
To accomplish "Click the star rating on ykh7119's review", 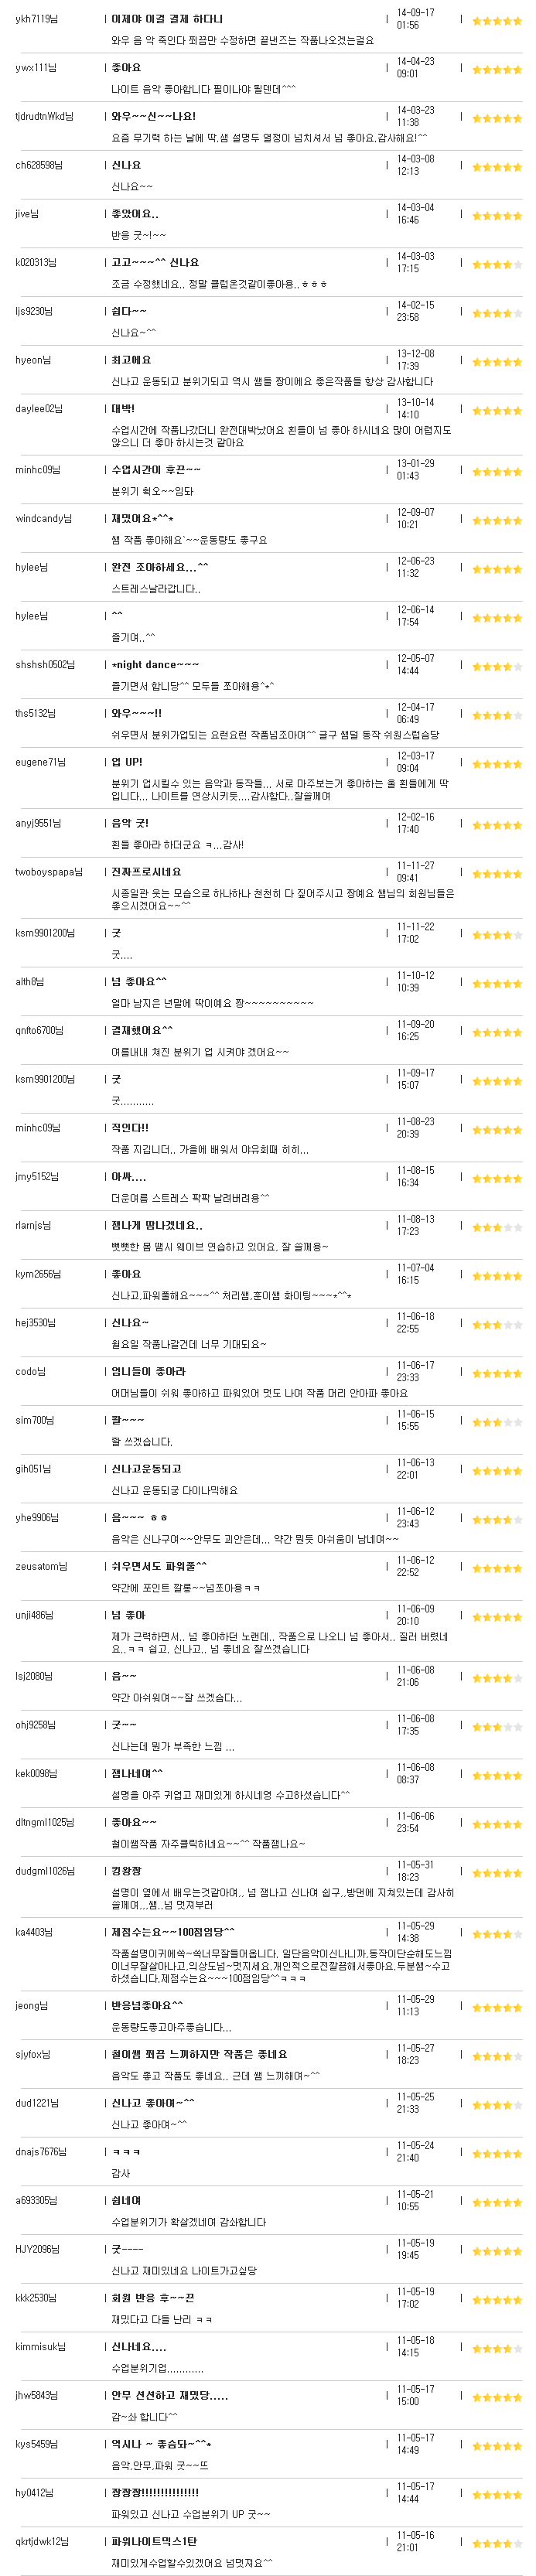I will coord(497,20).
